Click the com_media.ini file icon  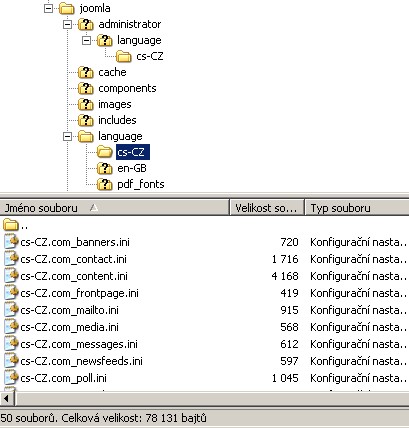[11, 327]
